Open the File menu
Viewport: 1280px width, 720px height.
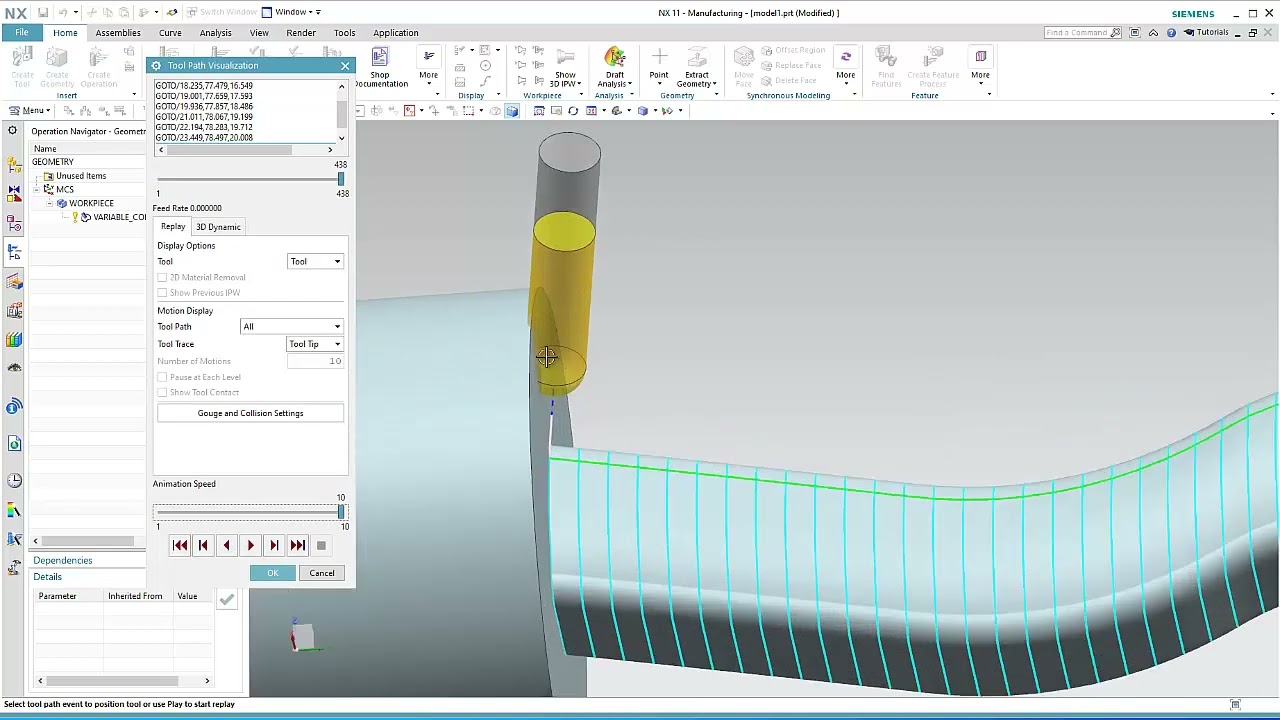pos(21,33)
